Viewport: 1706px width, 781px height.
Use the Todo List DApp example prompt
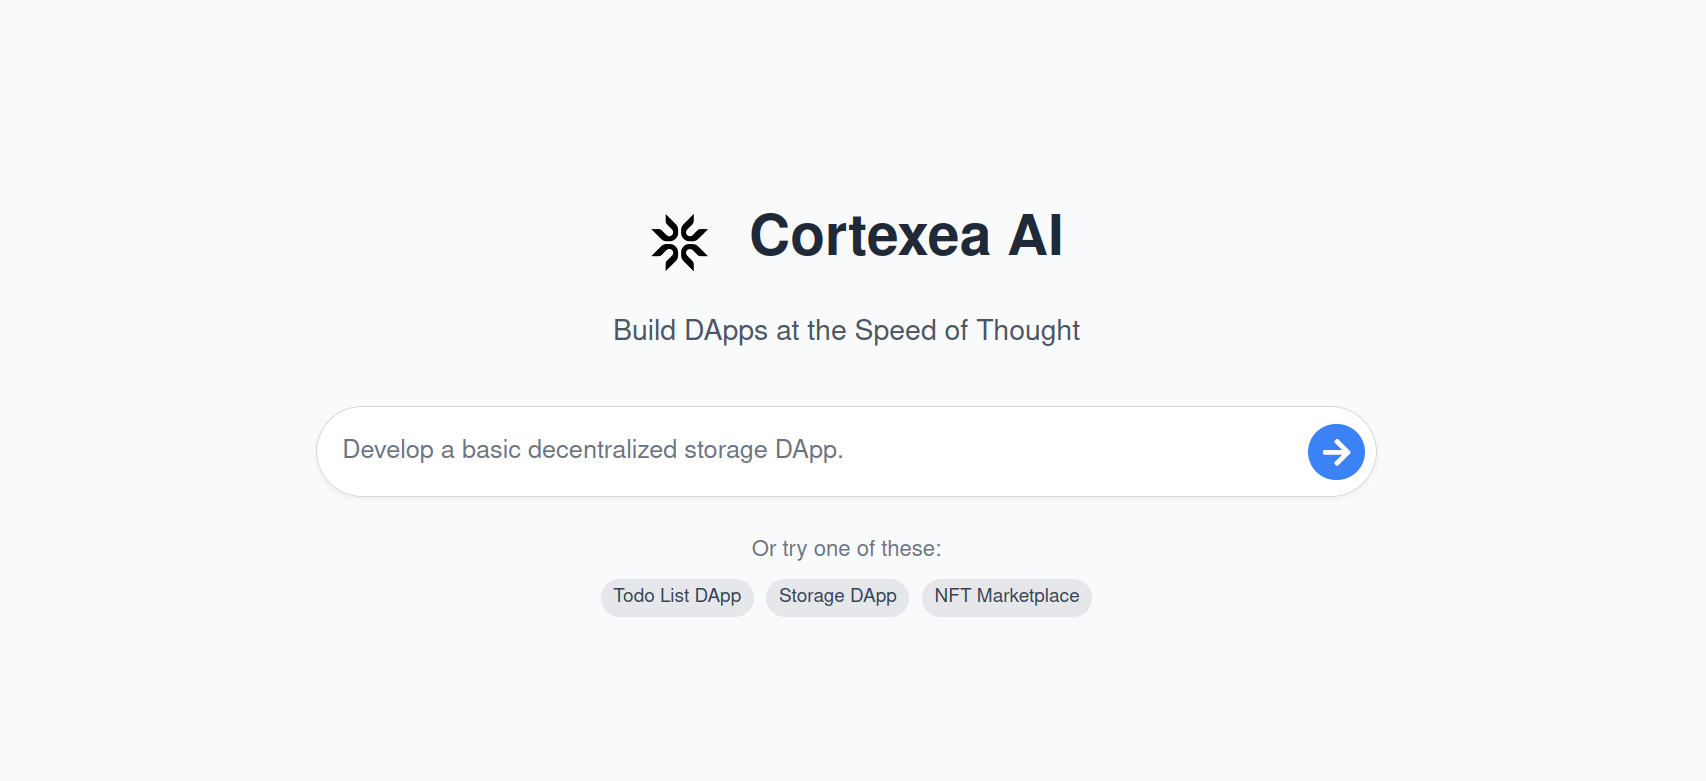point(677,597)
